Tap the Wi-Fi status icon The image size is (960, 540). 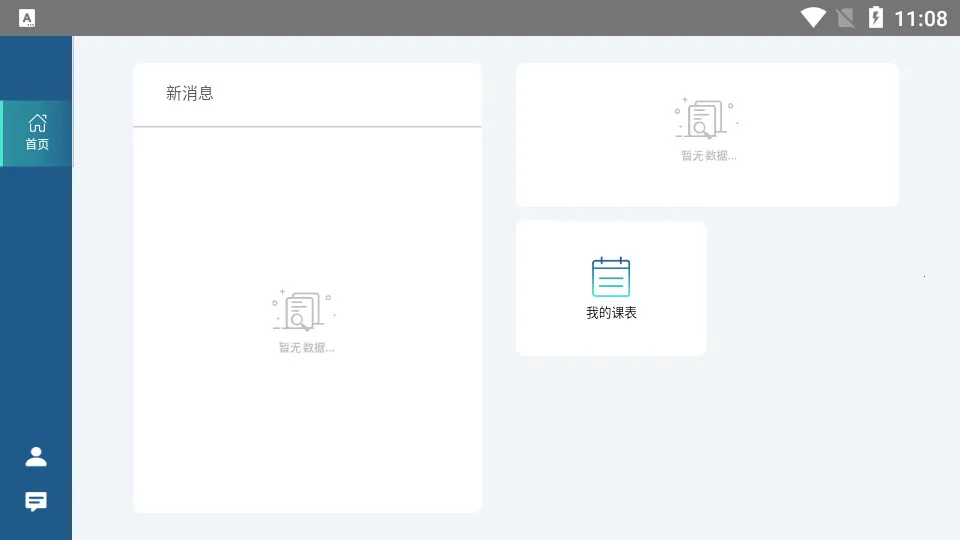tap(813, 18)
